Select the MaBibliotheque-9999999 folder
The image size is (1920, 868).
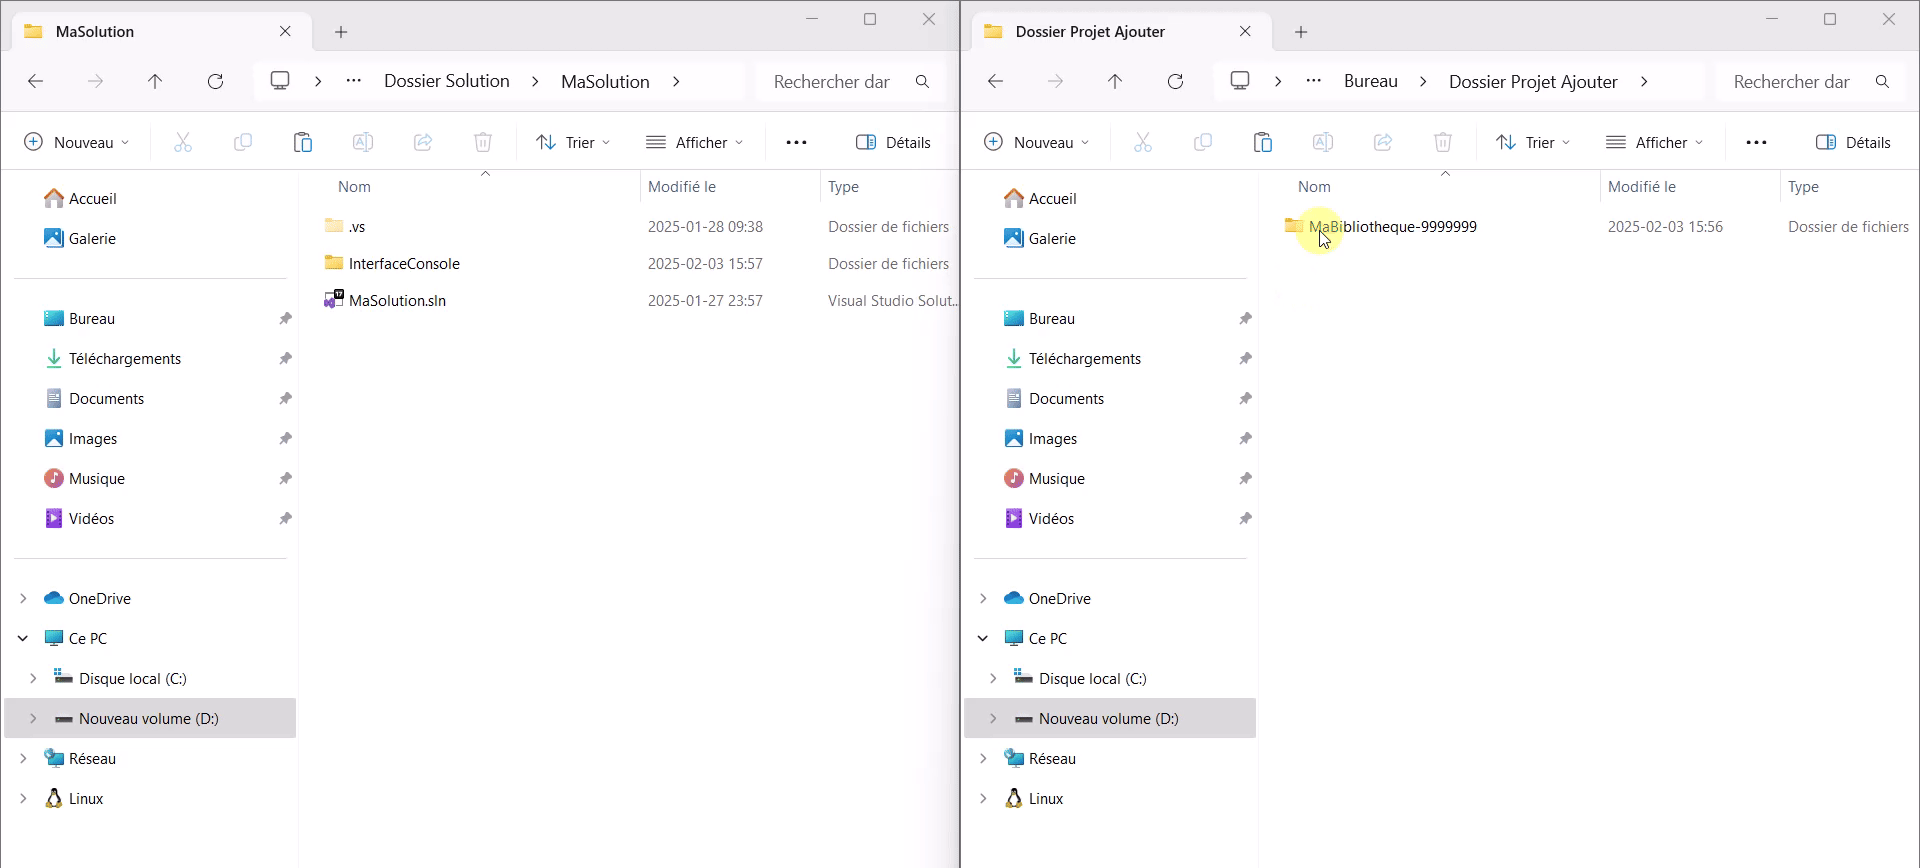1392,227
